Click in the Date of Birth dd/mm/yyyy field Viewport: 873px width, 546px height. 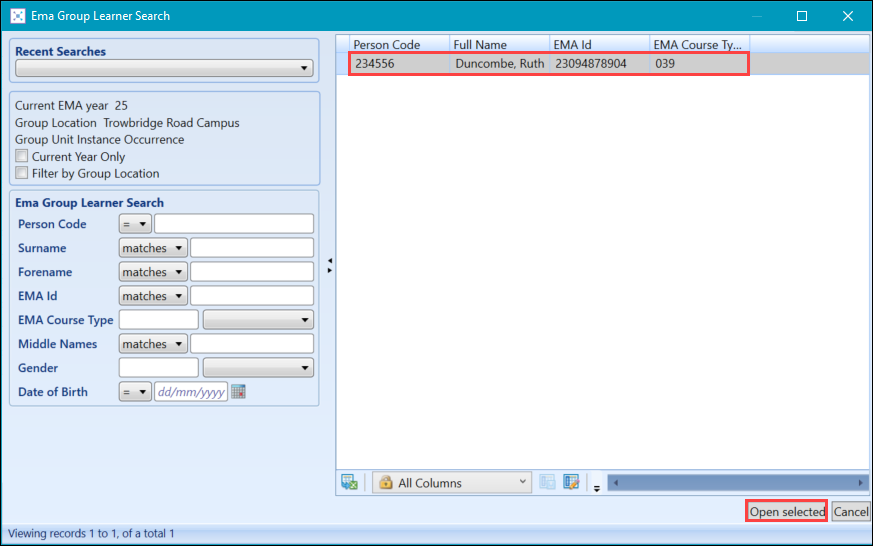click(x=191, y=392)
